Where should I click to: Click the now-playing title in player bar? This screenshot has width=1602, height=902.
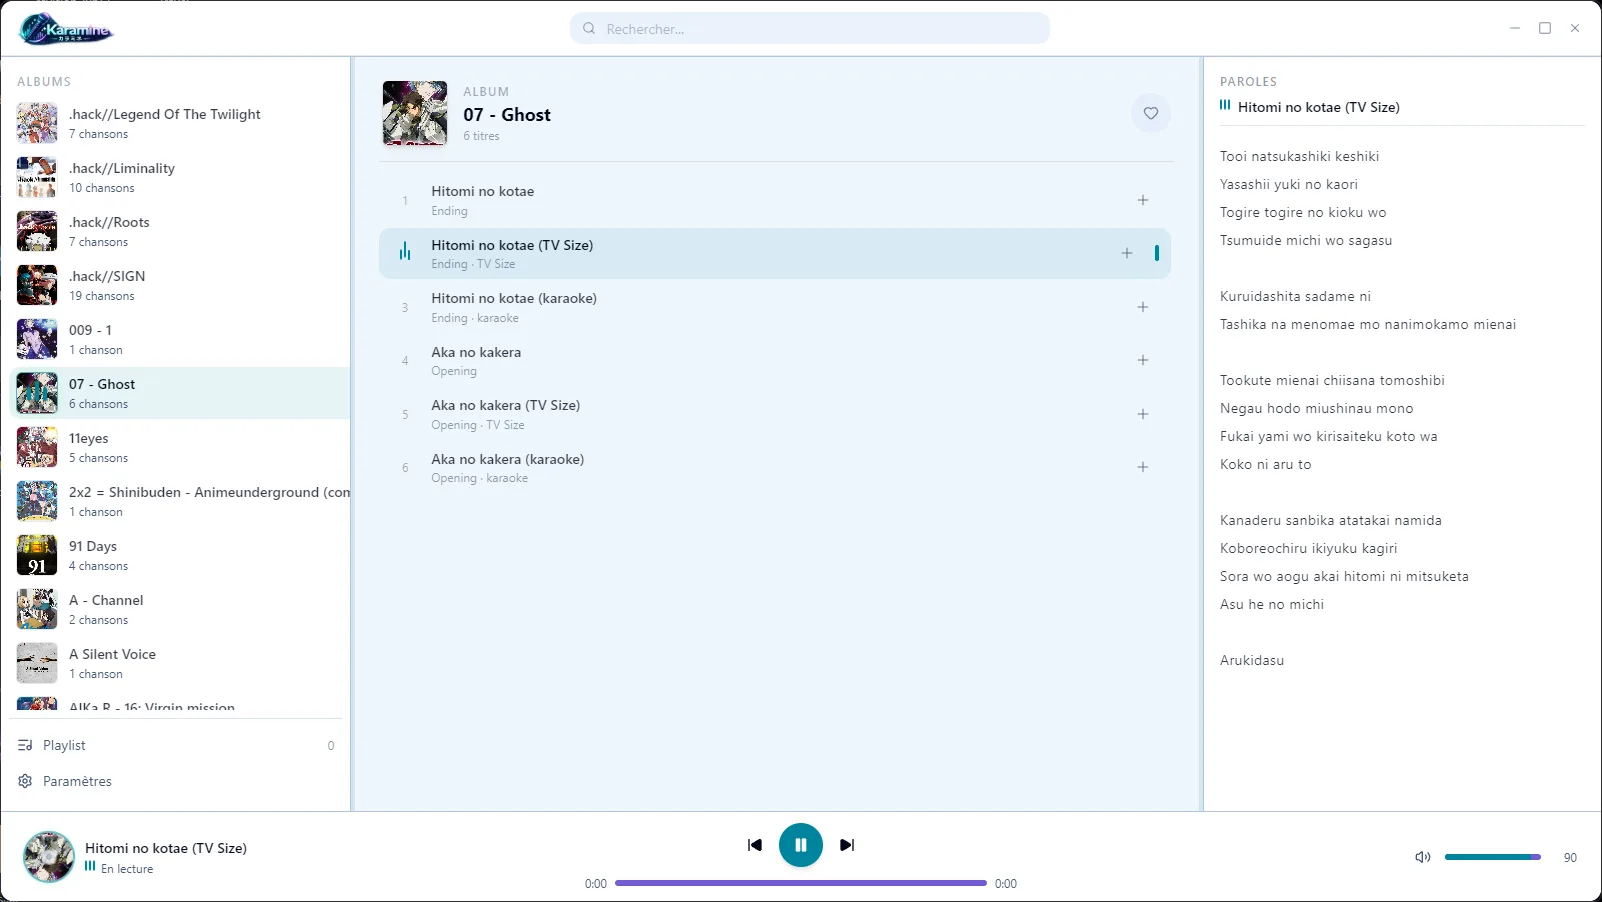click(166, 848)
